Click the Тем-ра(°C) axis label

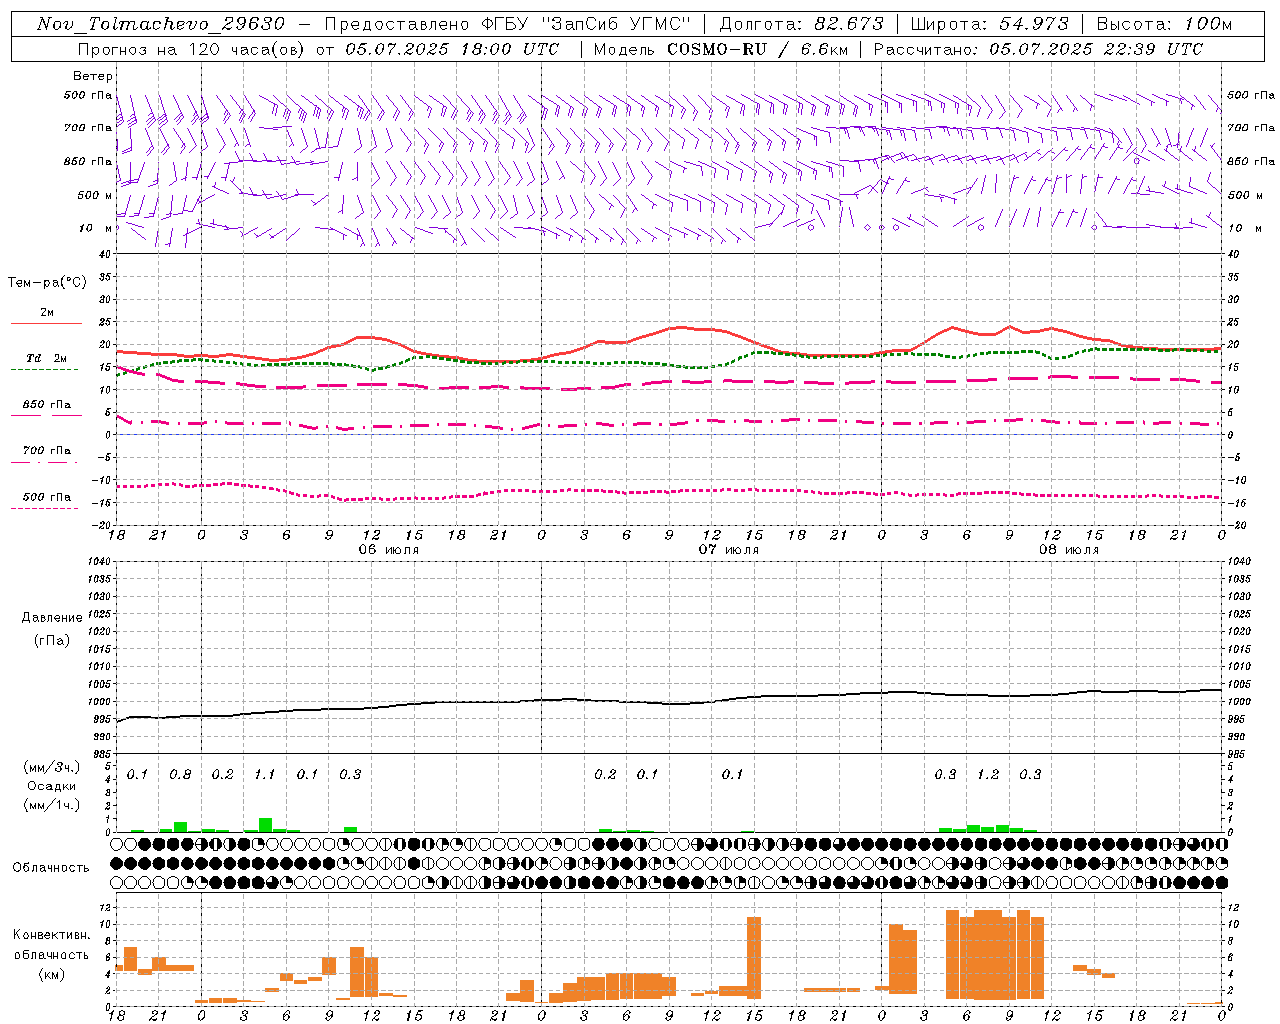47,283
